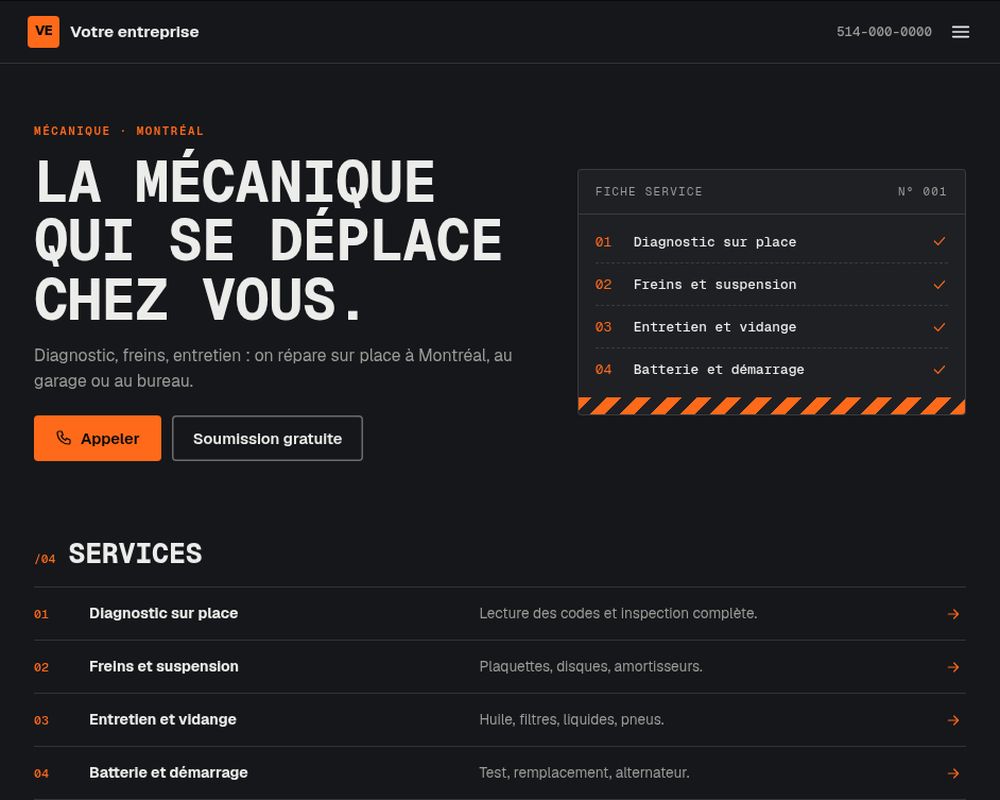The width and height of the screenshot is (1000, 800).
Task: Click checkmark beside fiche row Batterie et démarrage
Action: pos(939,369)
